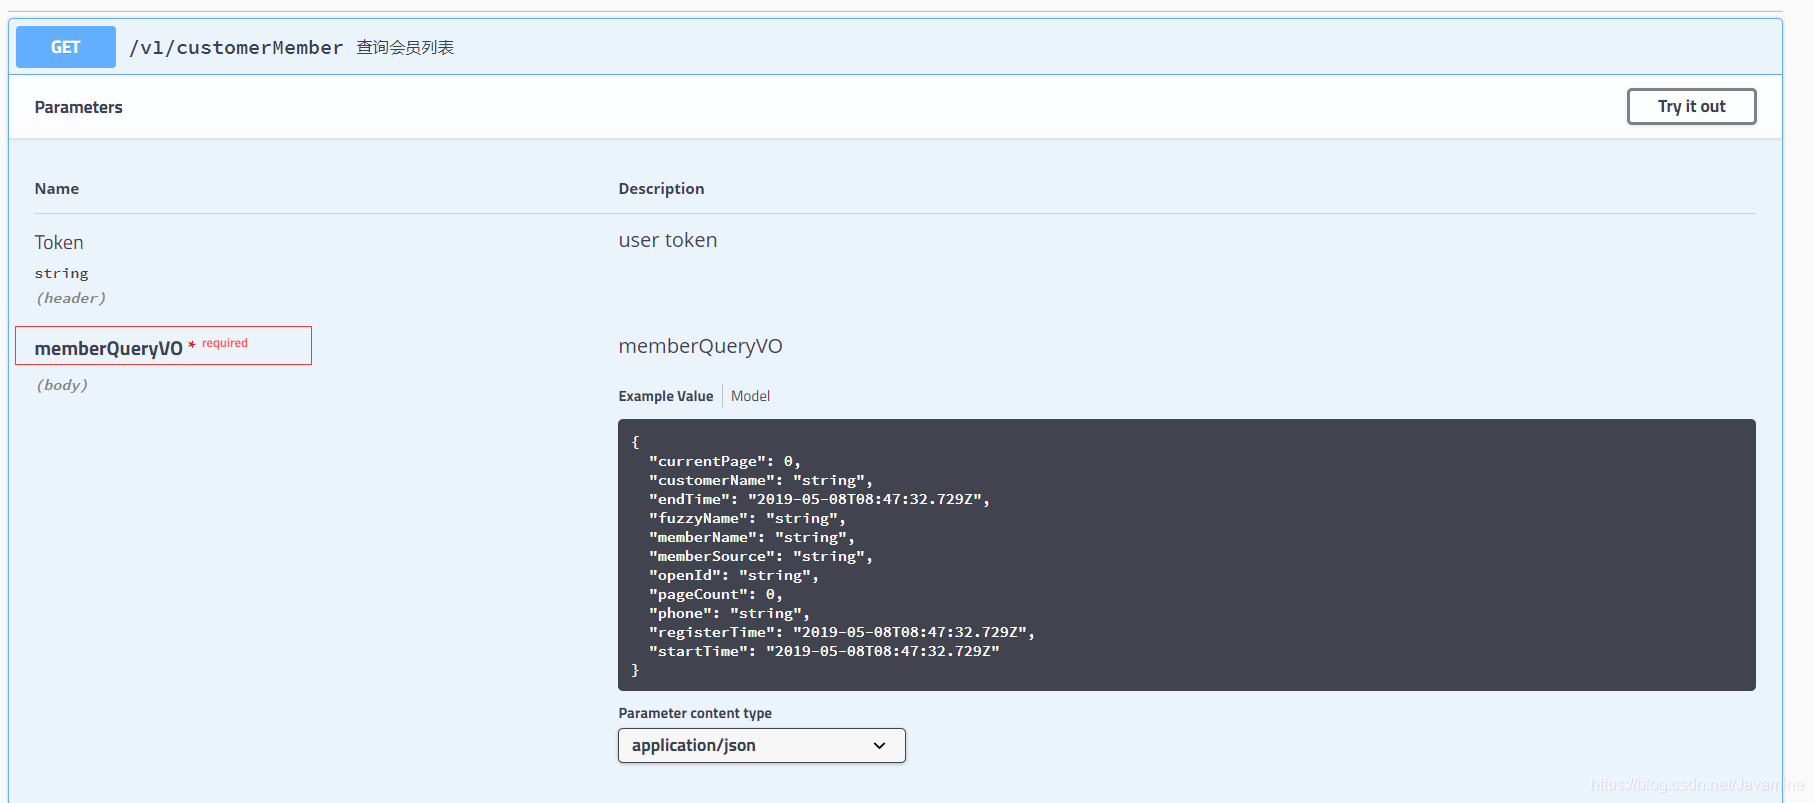This screenshot has height=803, width=1814.
Task: Click the Parameters section heading
Action: 78,107
